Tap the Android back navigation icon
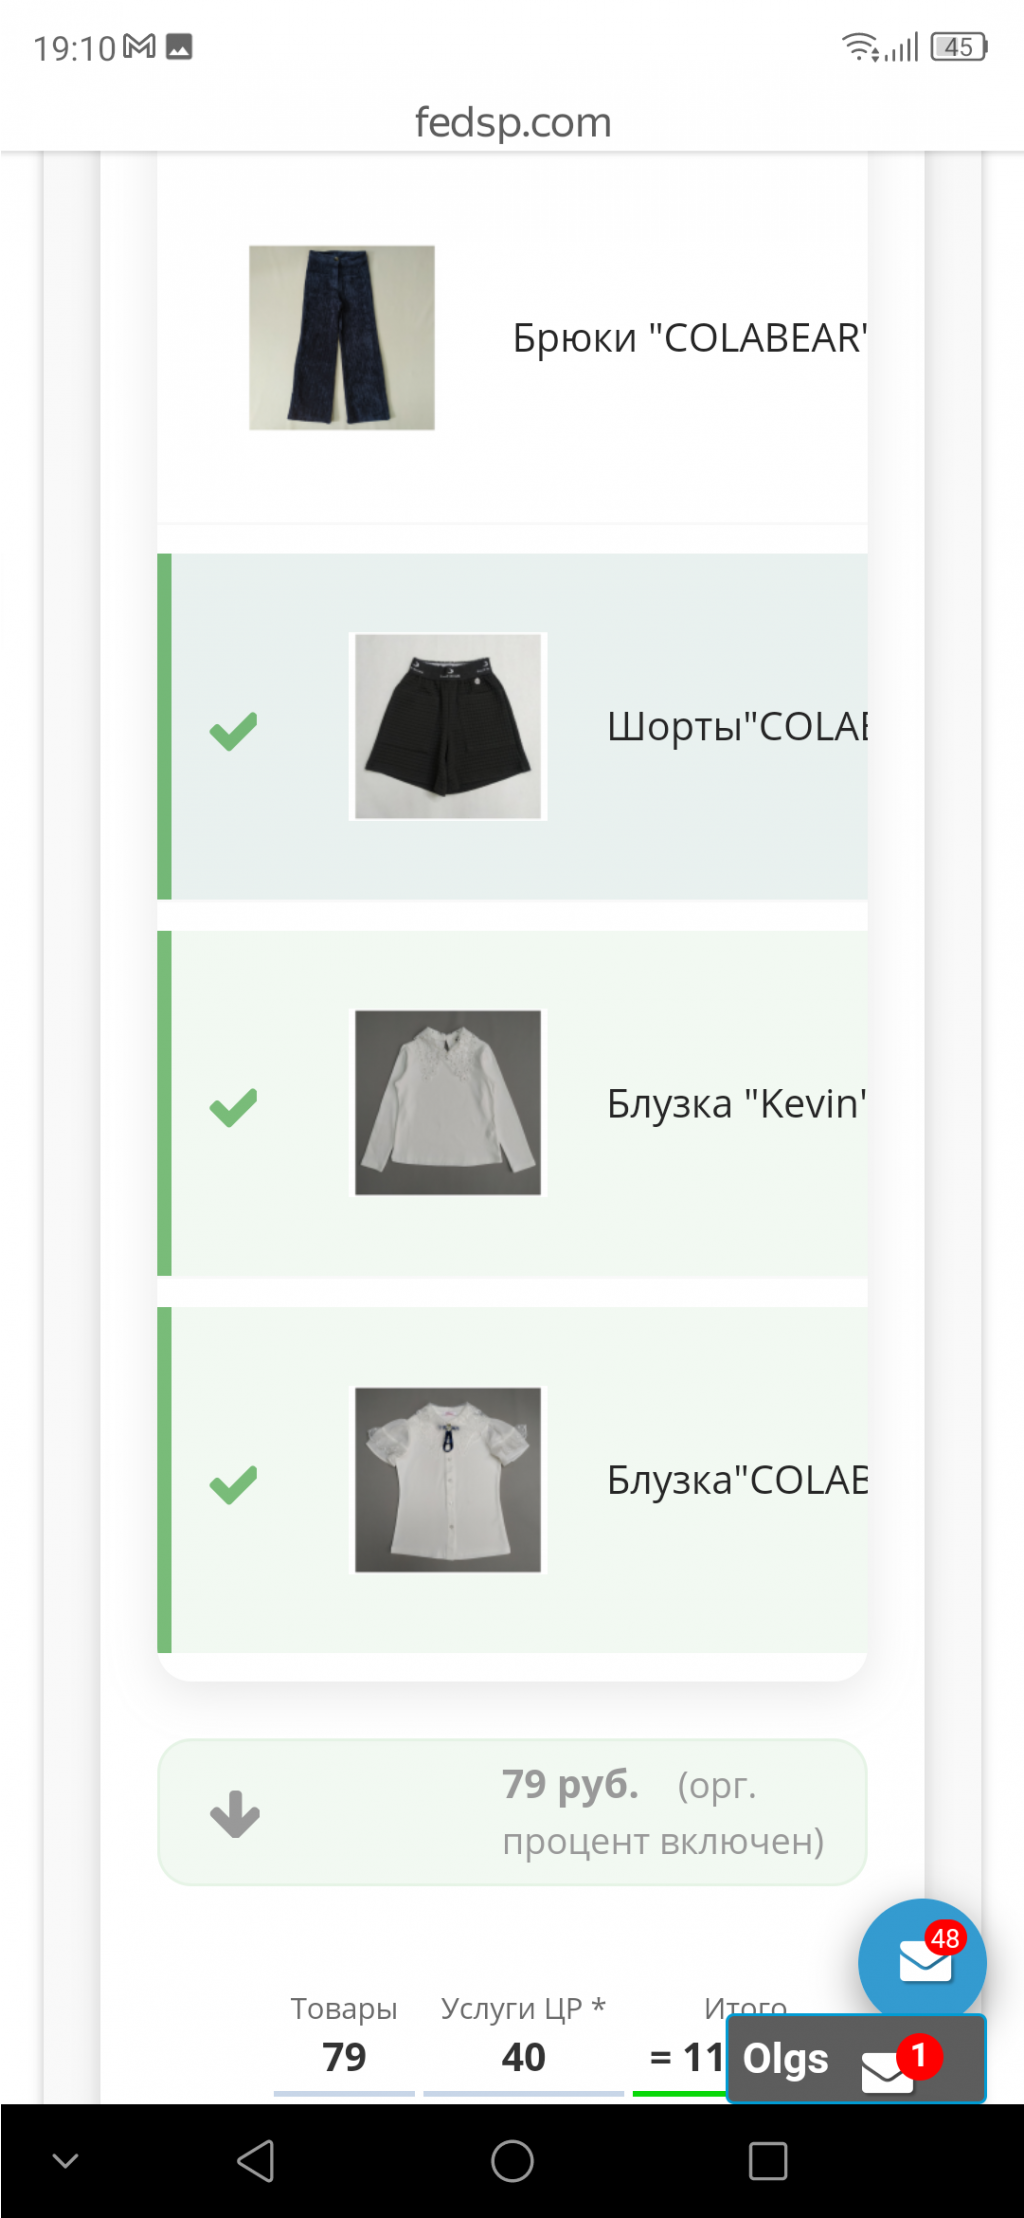Screen dimensions: 1024x2218 pyautogui.click(x=256, y=2161)
